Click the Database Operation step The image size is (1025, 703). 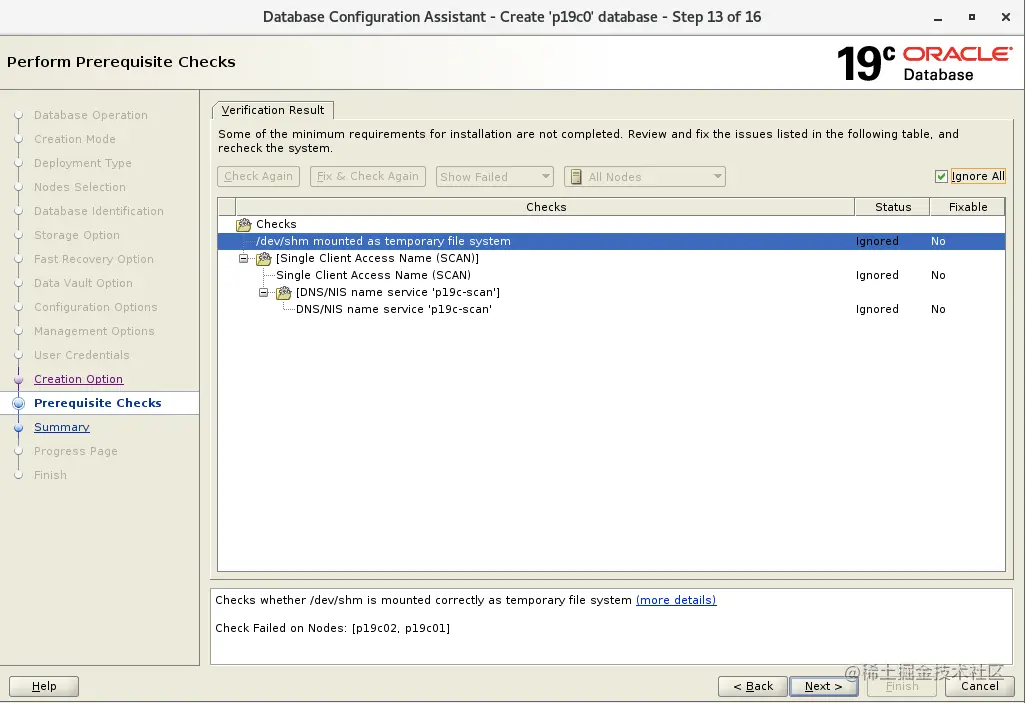point(91,115)
